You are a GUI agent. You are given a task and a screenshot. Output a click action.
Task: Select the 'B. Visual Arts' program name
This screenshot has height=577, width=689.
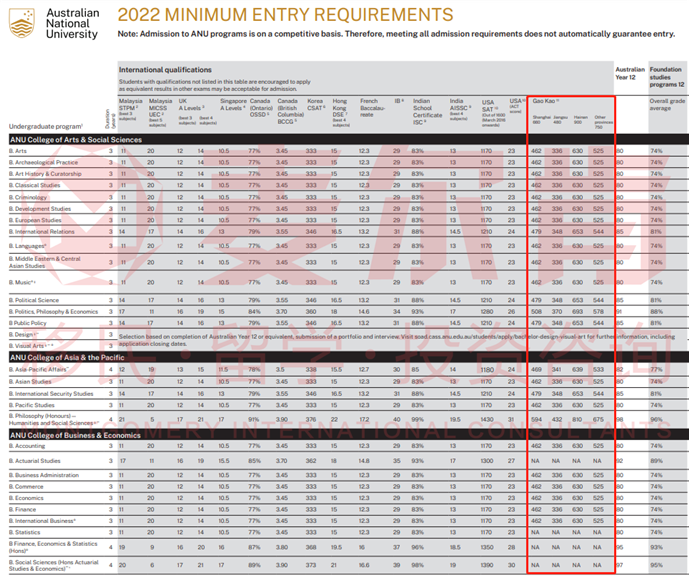coord(31,346)
